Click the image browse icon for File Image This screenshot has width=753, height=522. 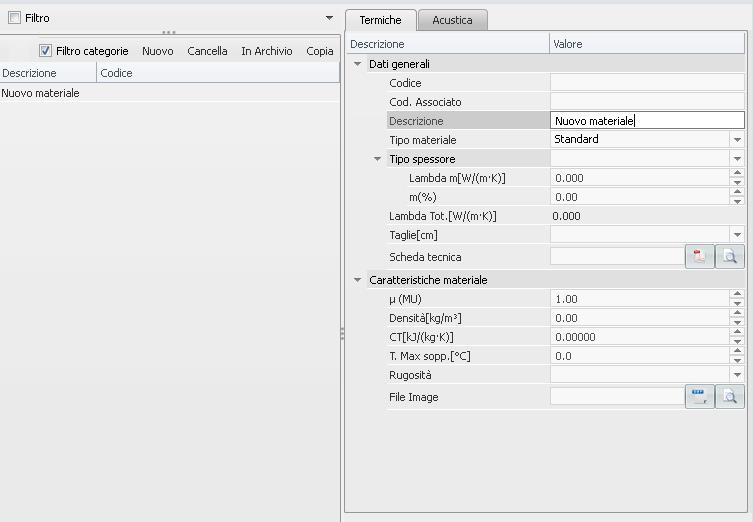click(x=699, y=397)
